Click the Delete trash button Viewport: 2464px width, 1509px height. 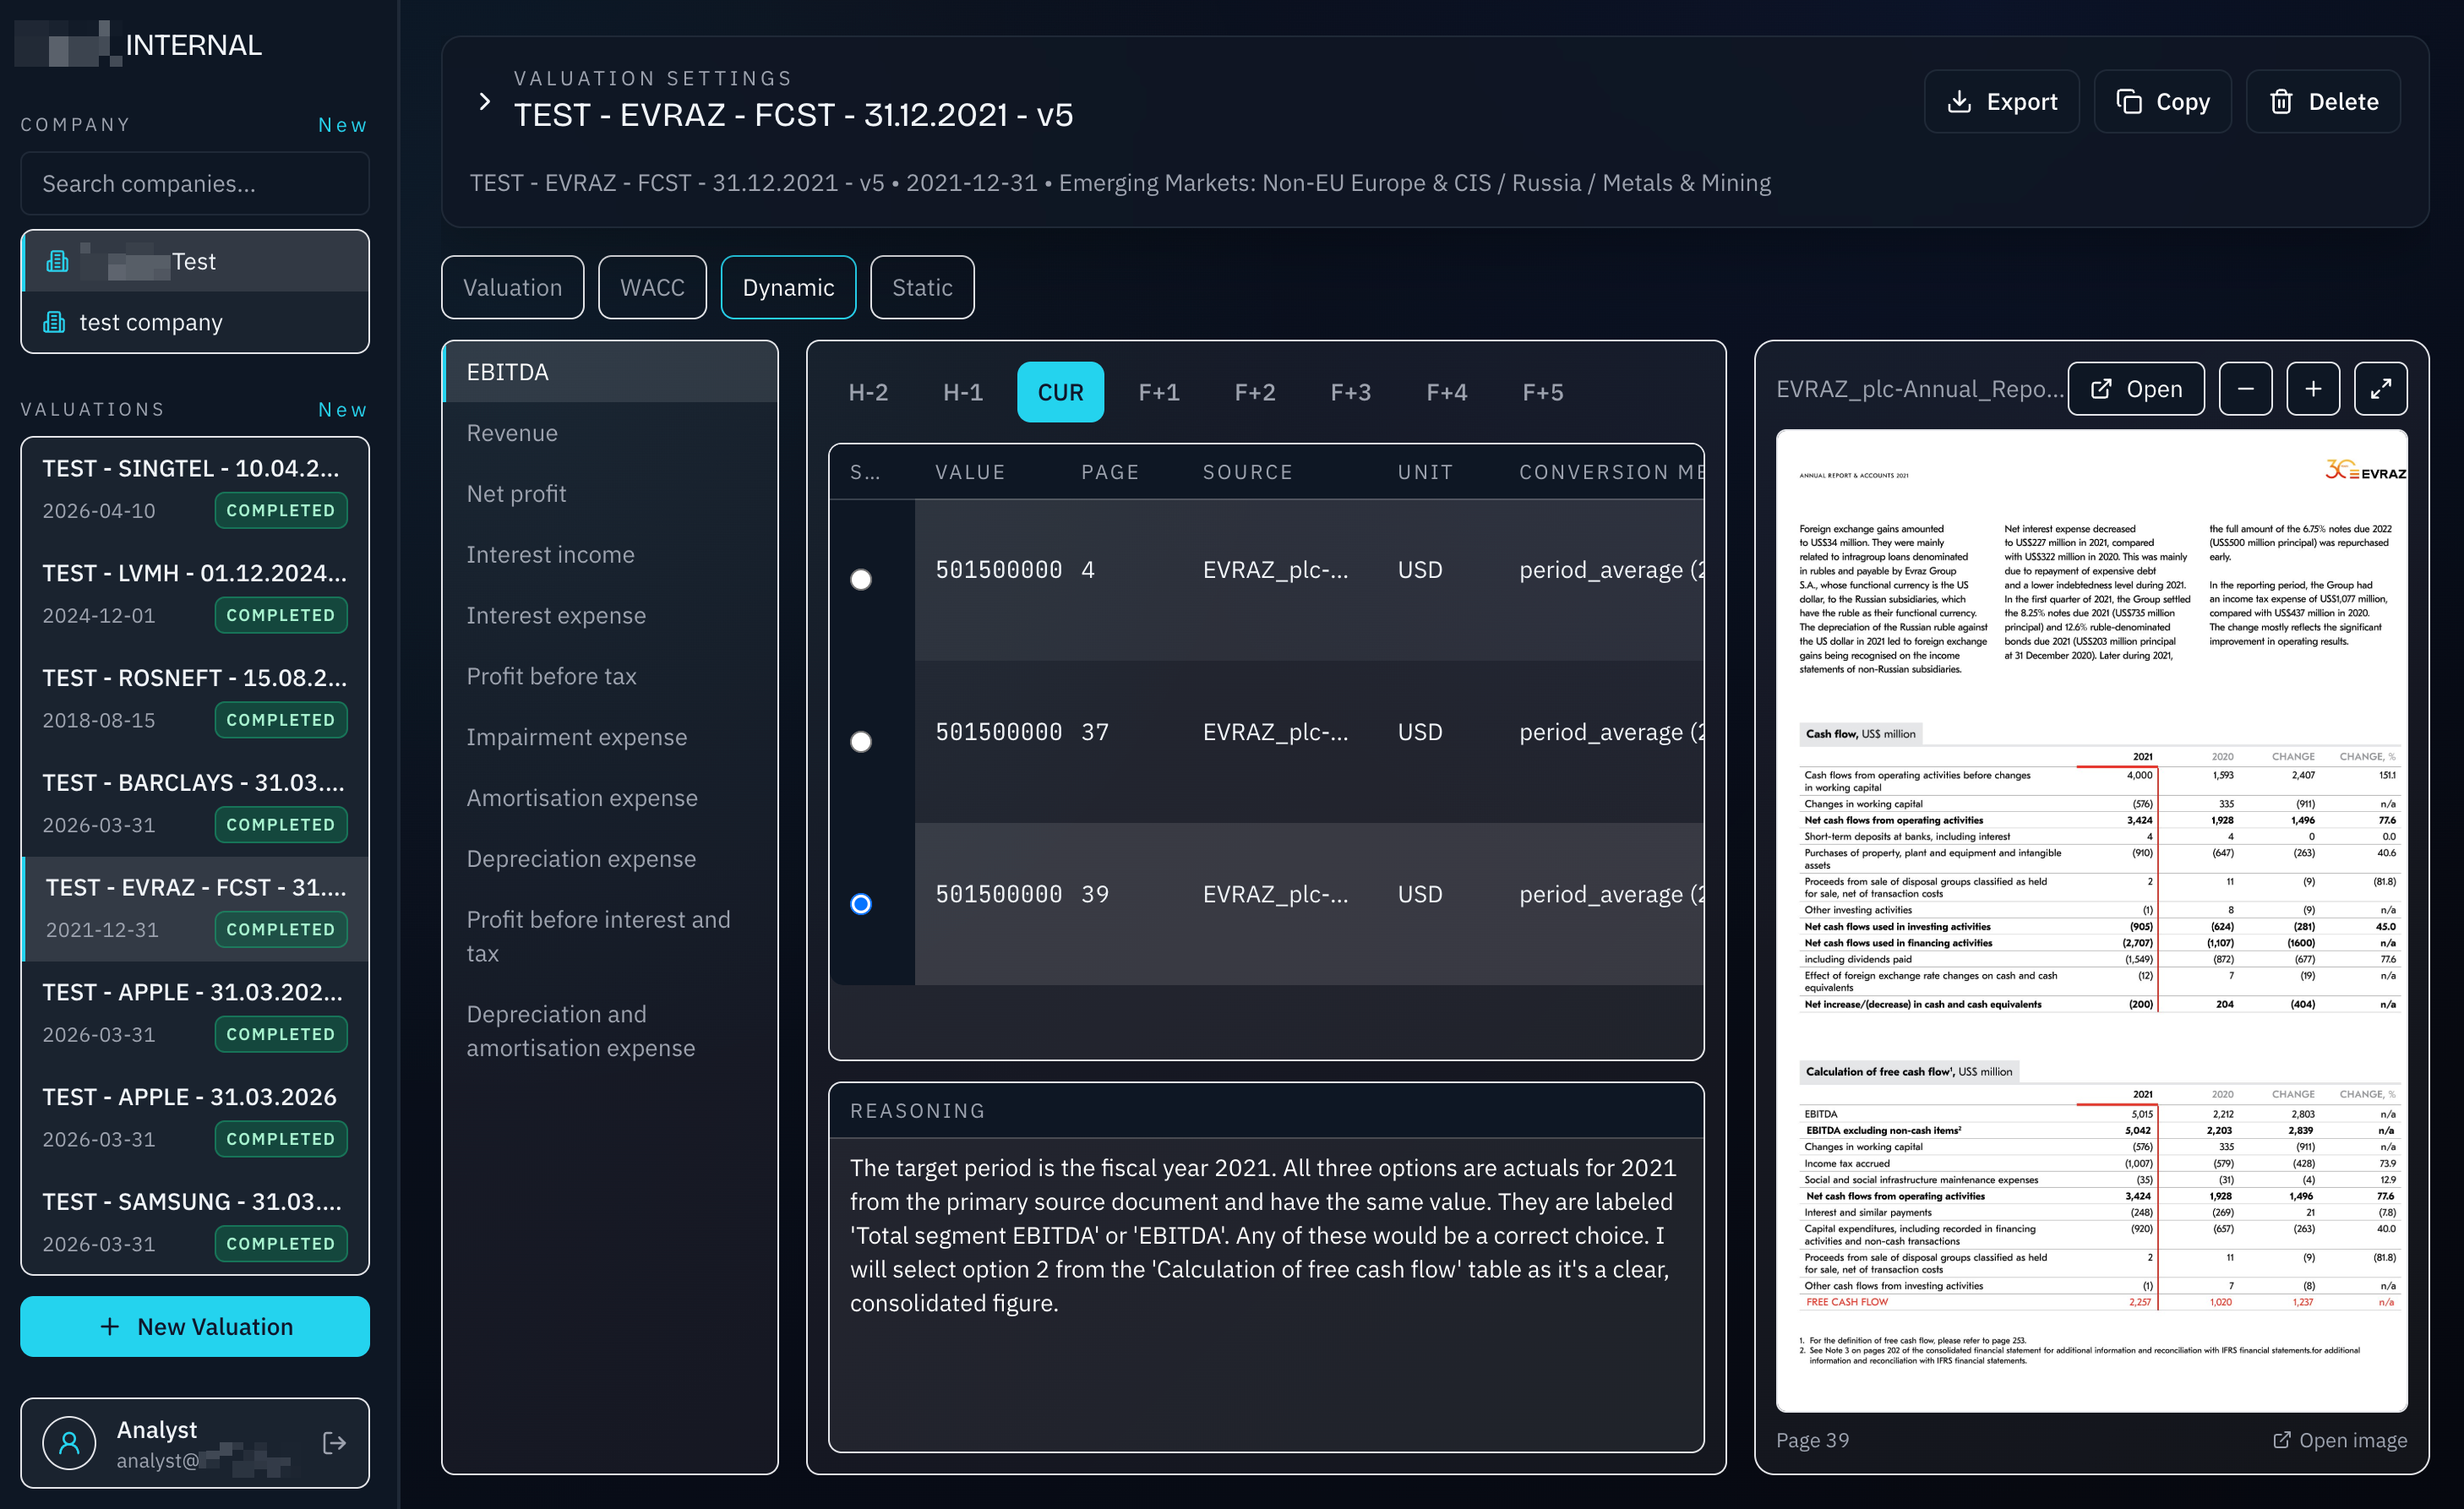pyautogui.click(x=2322, y=102)
